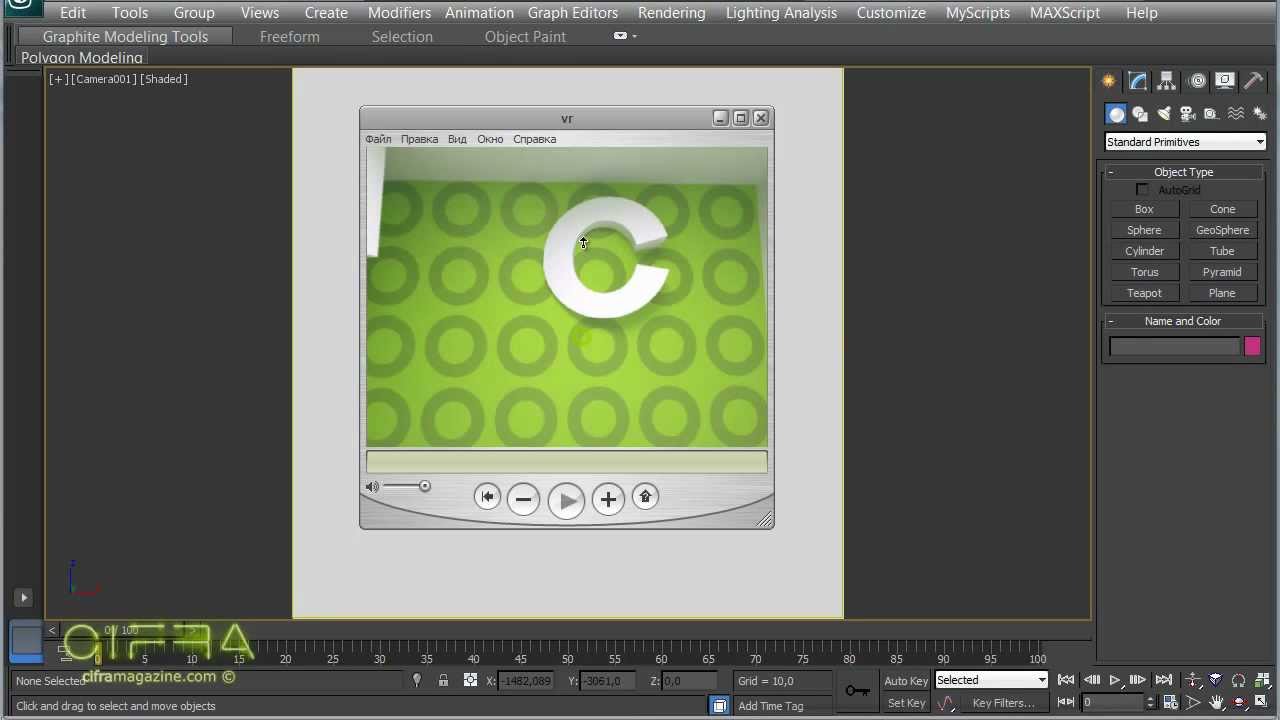This screenshot has width=1280, height=720.
Task: Open Default In/Out Tangents curve icon
Action: (x=946, y=702)
